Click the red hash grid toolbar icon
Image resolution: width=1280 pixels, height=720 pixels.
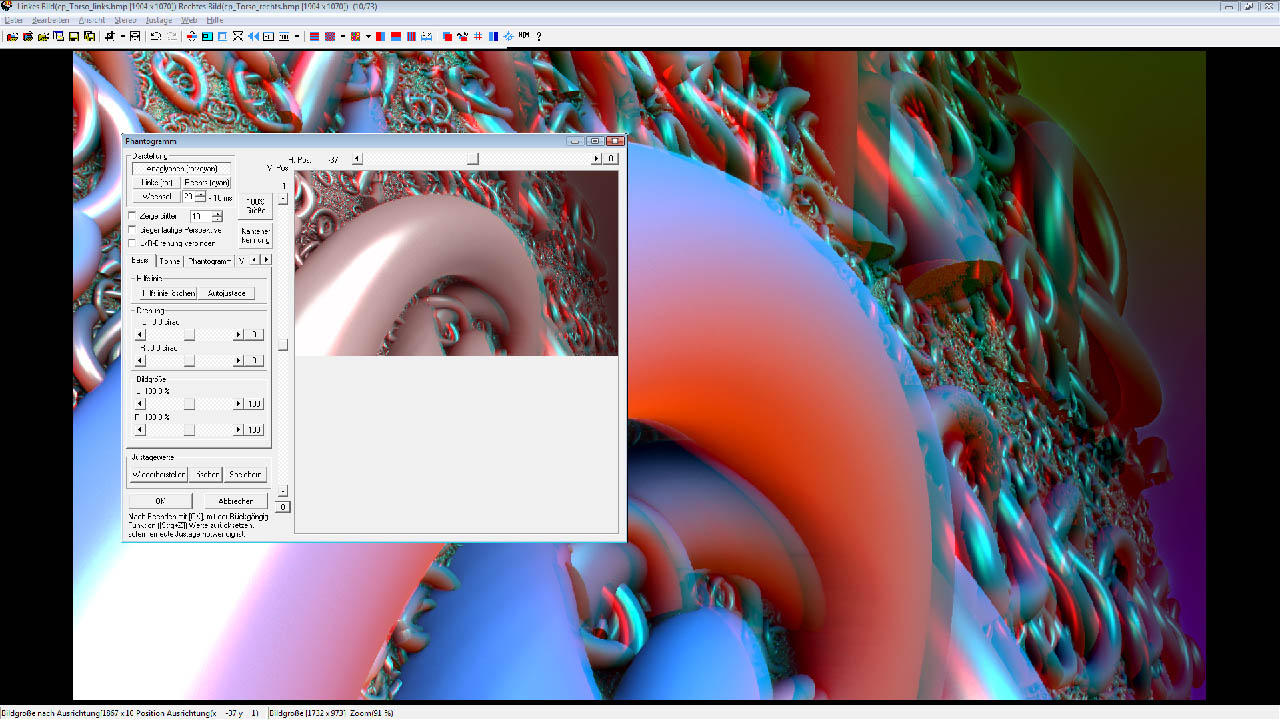click(478, 36)
